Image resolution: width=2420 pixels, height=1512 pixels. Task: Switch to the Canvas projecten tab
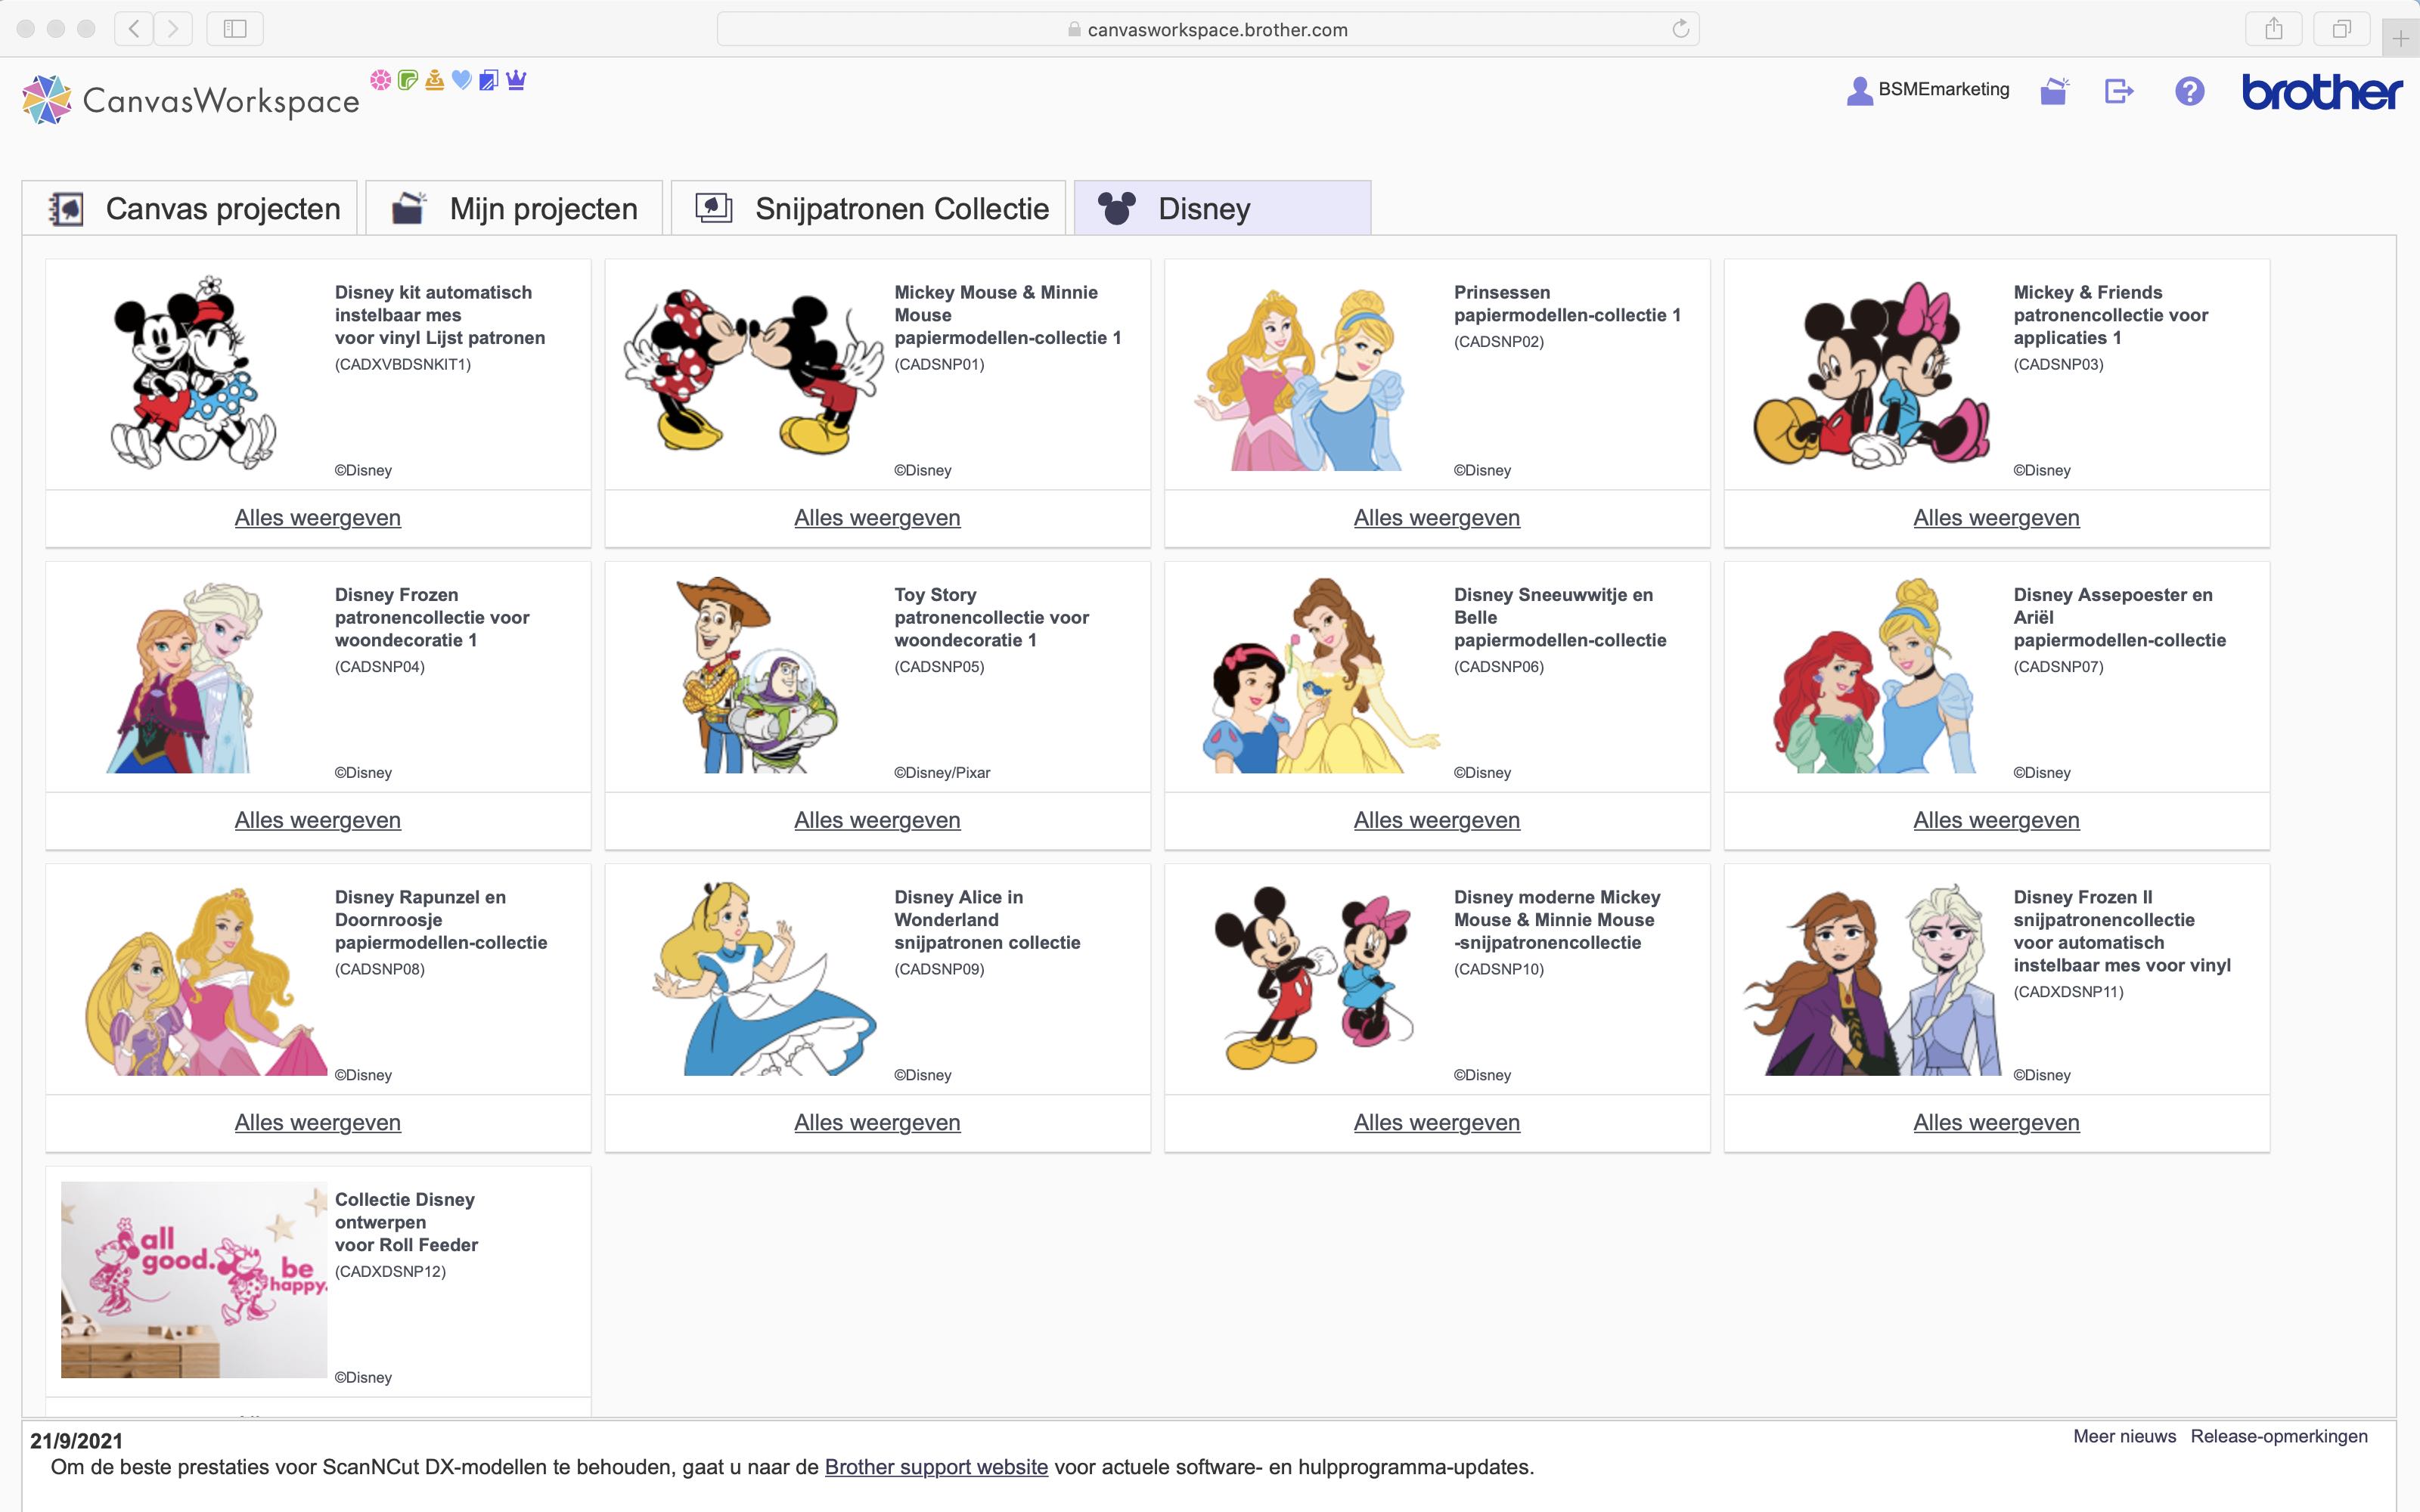tap(190, 208)
